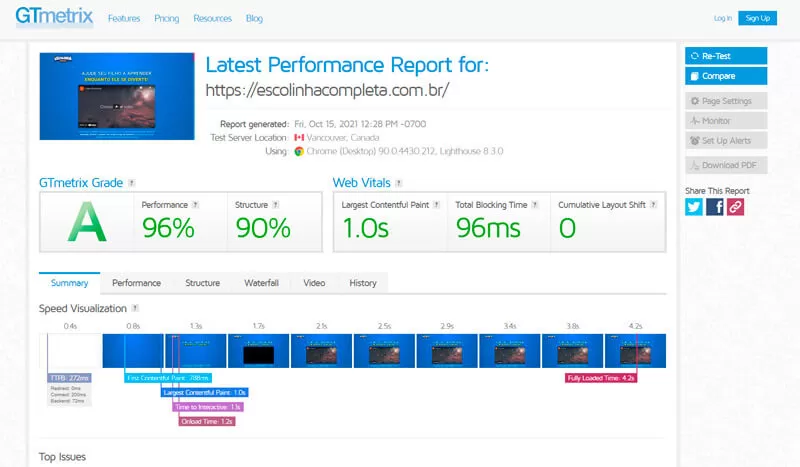
Task: Click the Sign Up button
Action: [x=757, y=18]
